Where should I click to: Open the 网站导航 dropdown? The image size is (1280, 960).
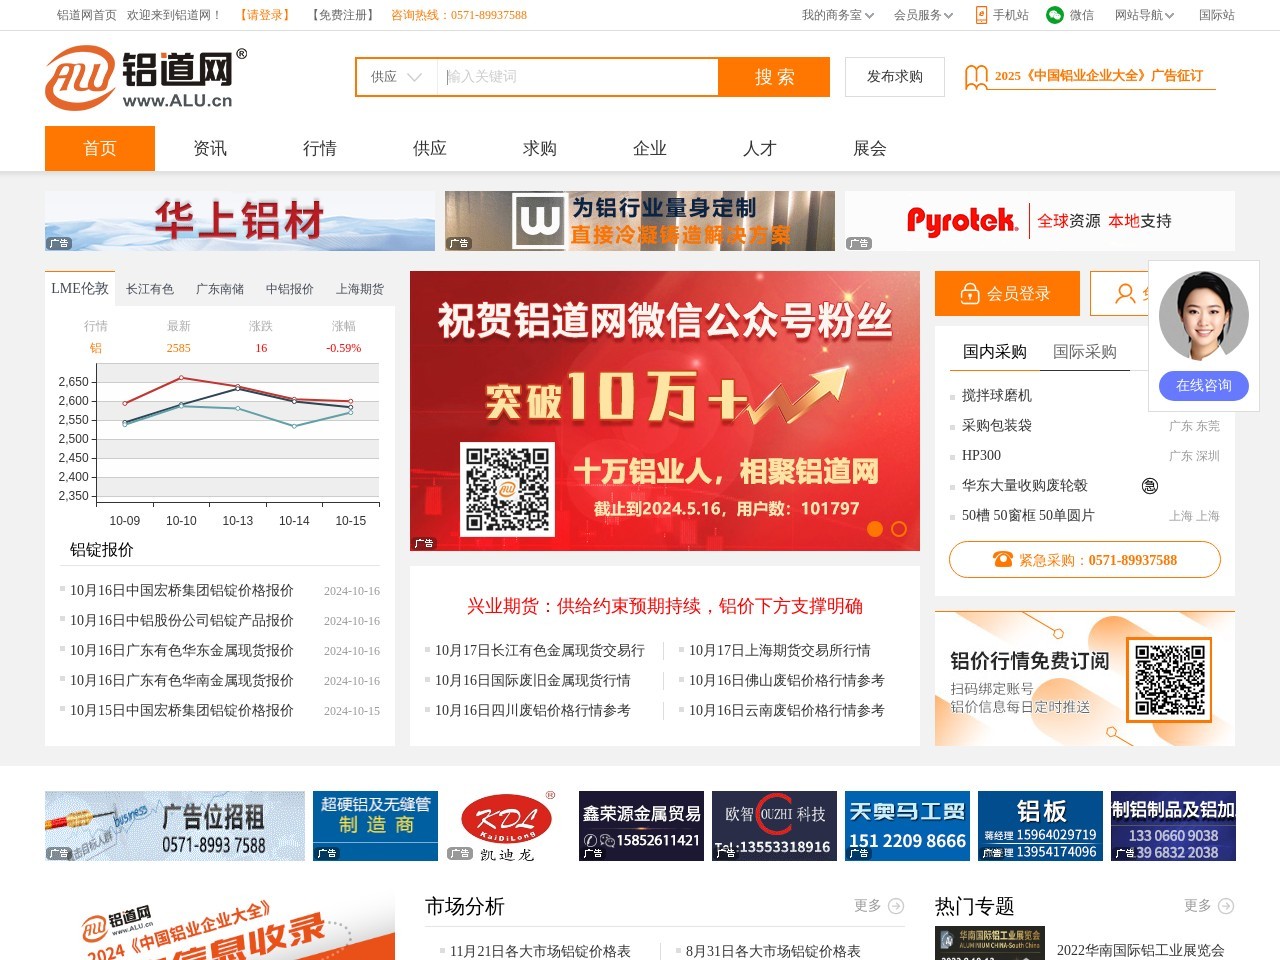pyautogui.click(x=1144, y=15)
